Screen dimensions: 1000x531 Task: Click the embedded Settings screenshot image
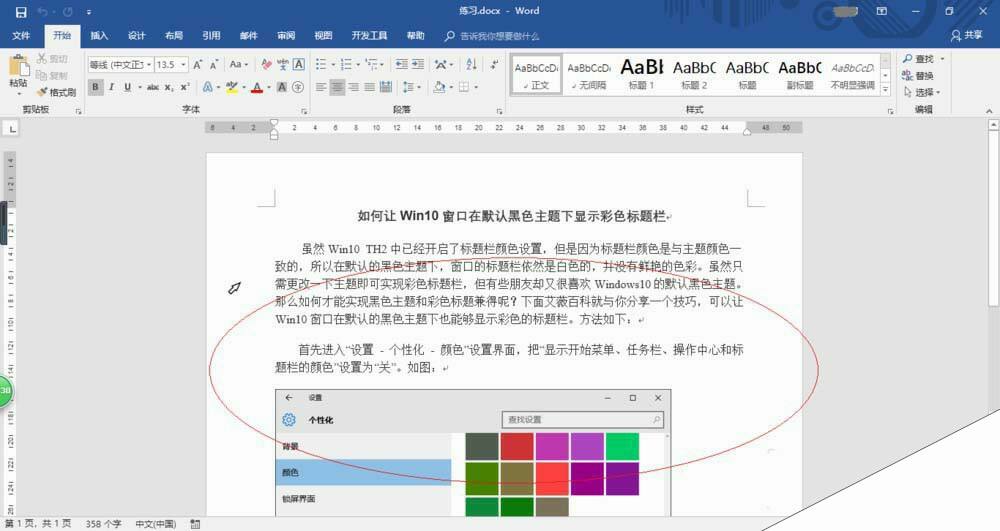[x=473, y=453]
